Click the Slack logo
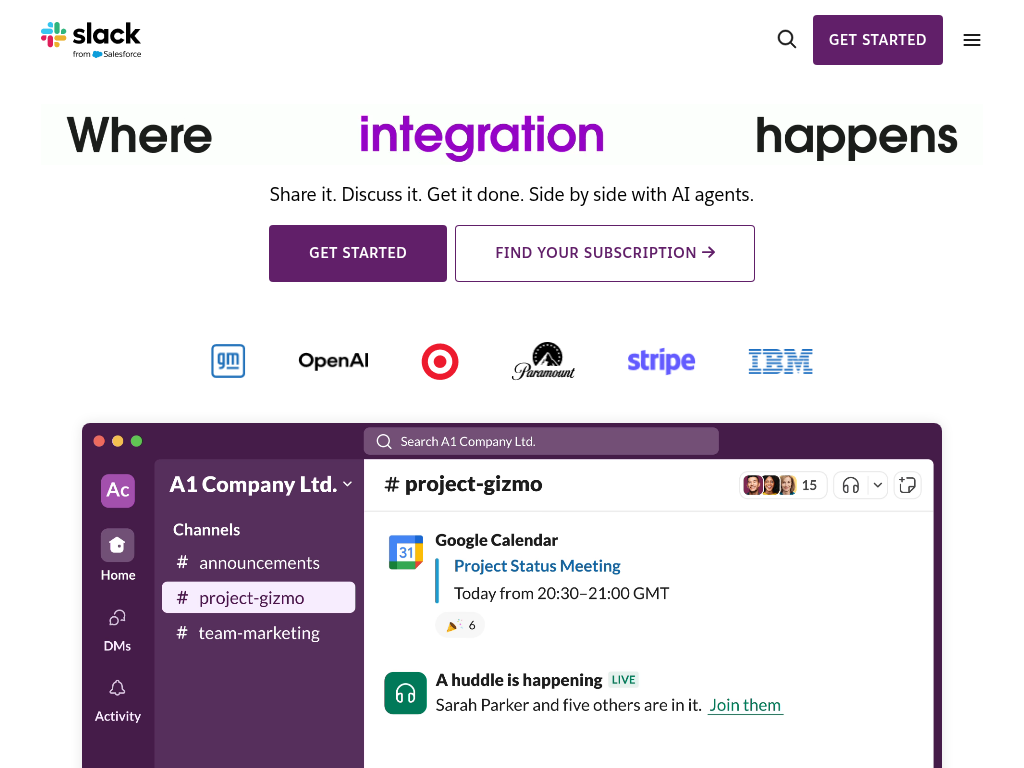1024x768 pixels. point(91,39)
